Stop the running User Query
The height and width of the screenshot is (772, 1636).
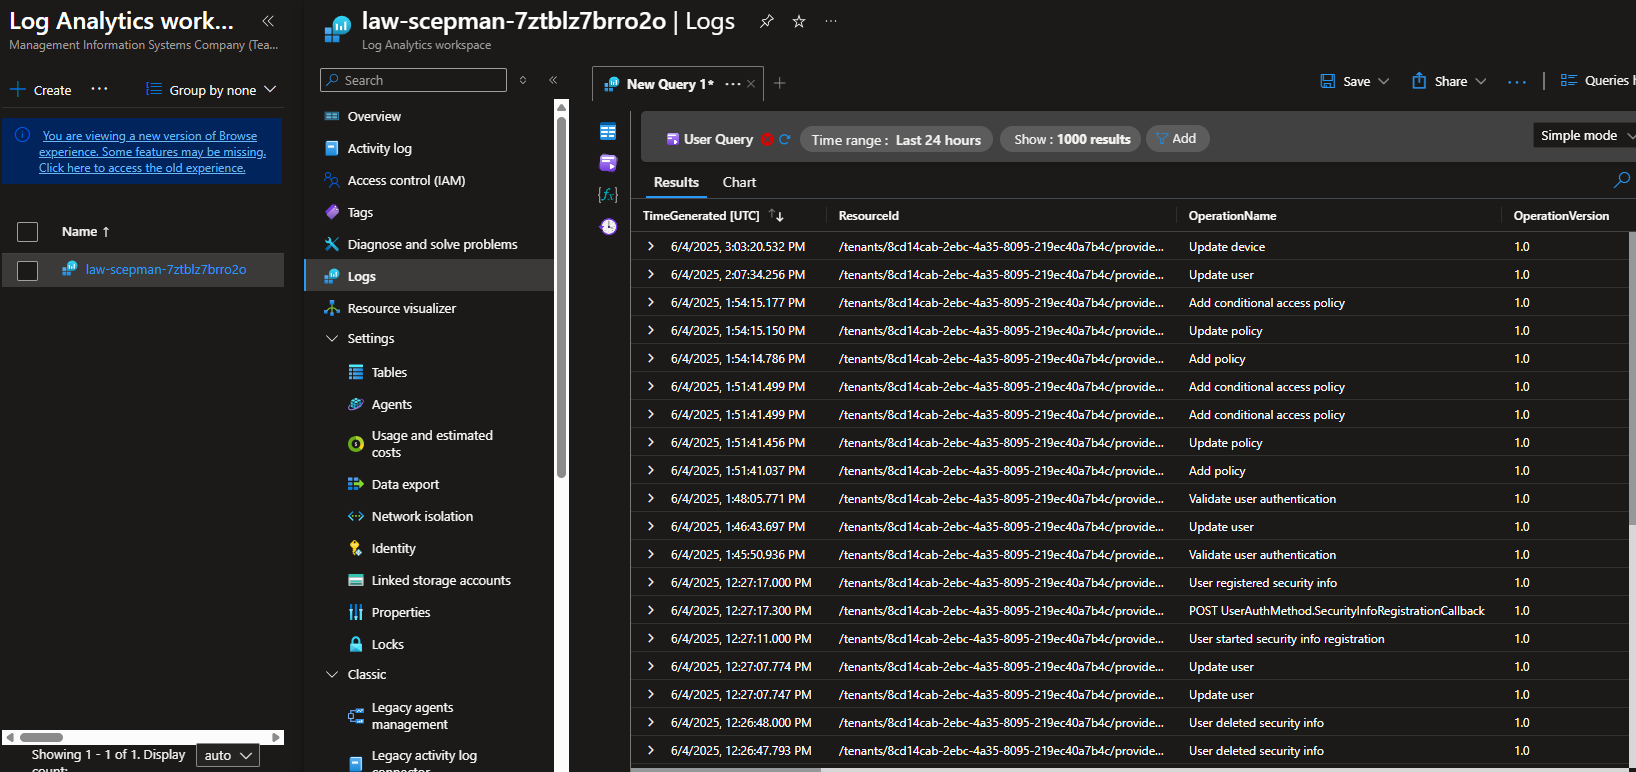(767, 139)
